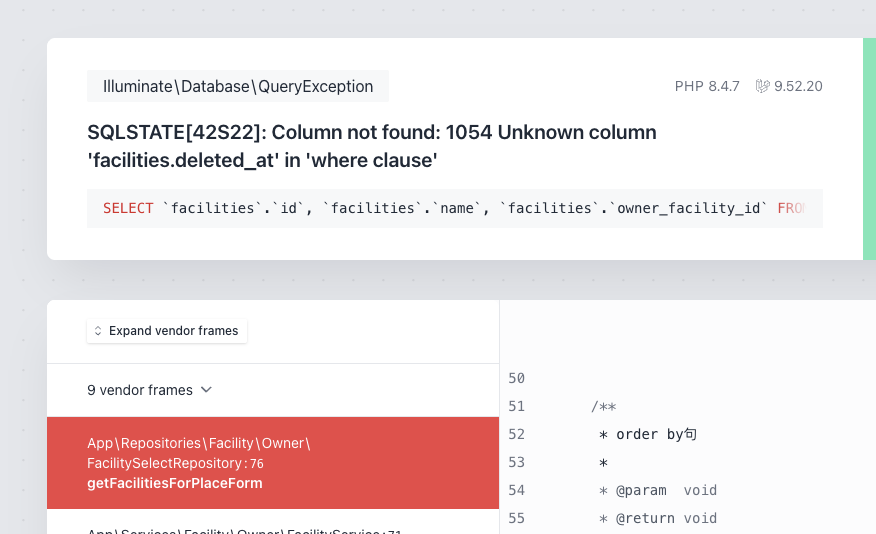Viewport: 876px width, 534px height.
Task: Click the Illuminate\Database\QueryException class label
Action: tap(238, 87)
